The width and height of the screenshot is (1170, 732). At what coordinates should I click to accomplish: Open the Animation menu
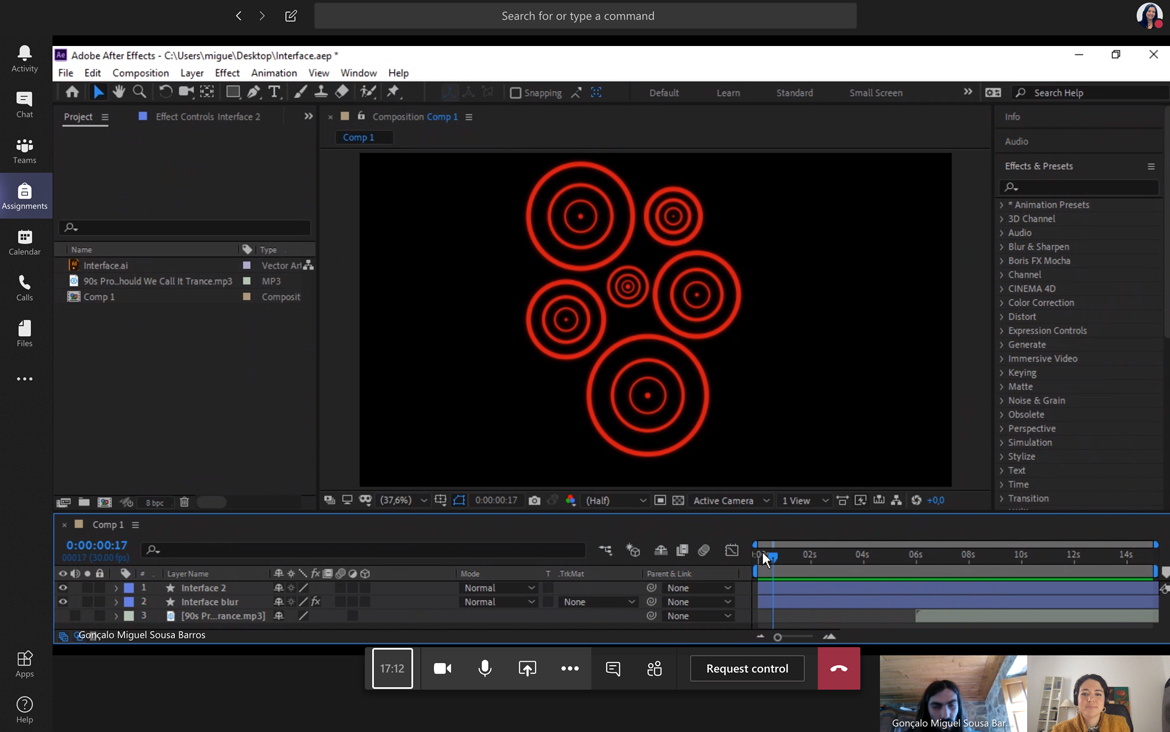click(273, 73)
